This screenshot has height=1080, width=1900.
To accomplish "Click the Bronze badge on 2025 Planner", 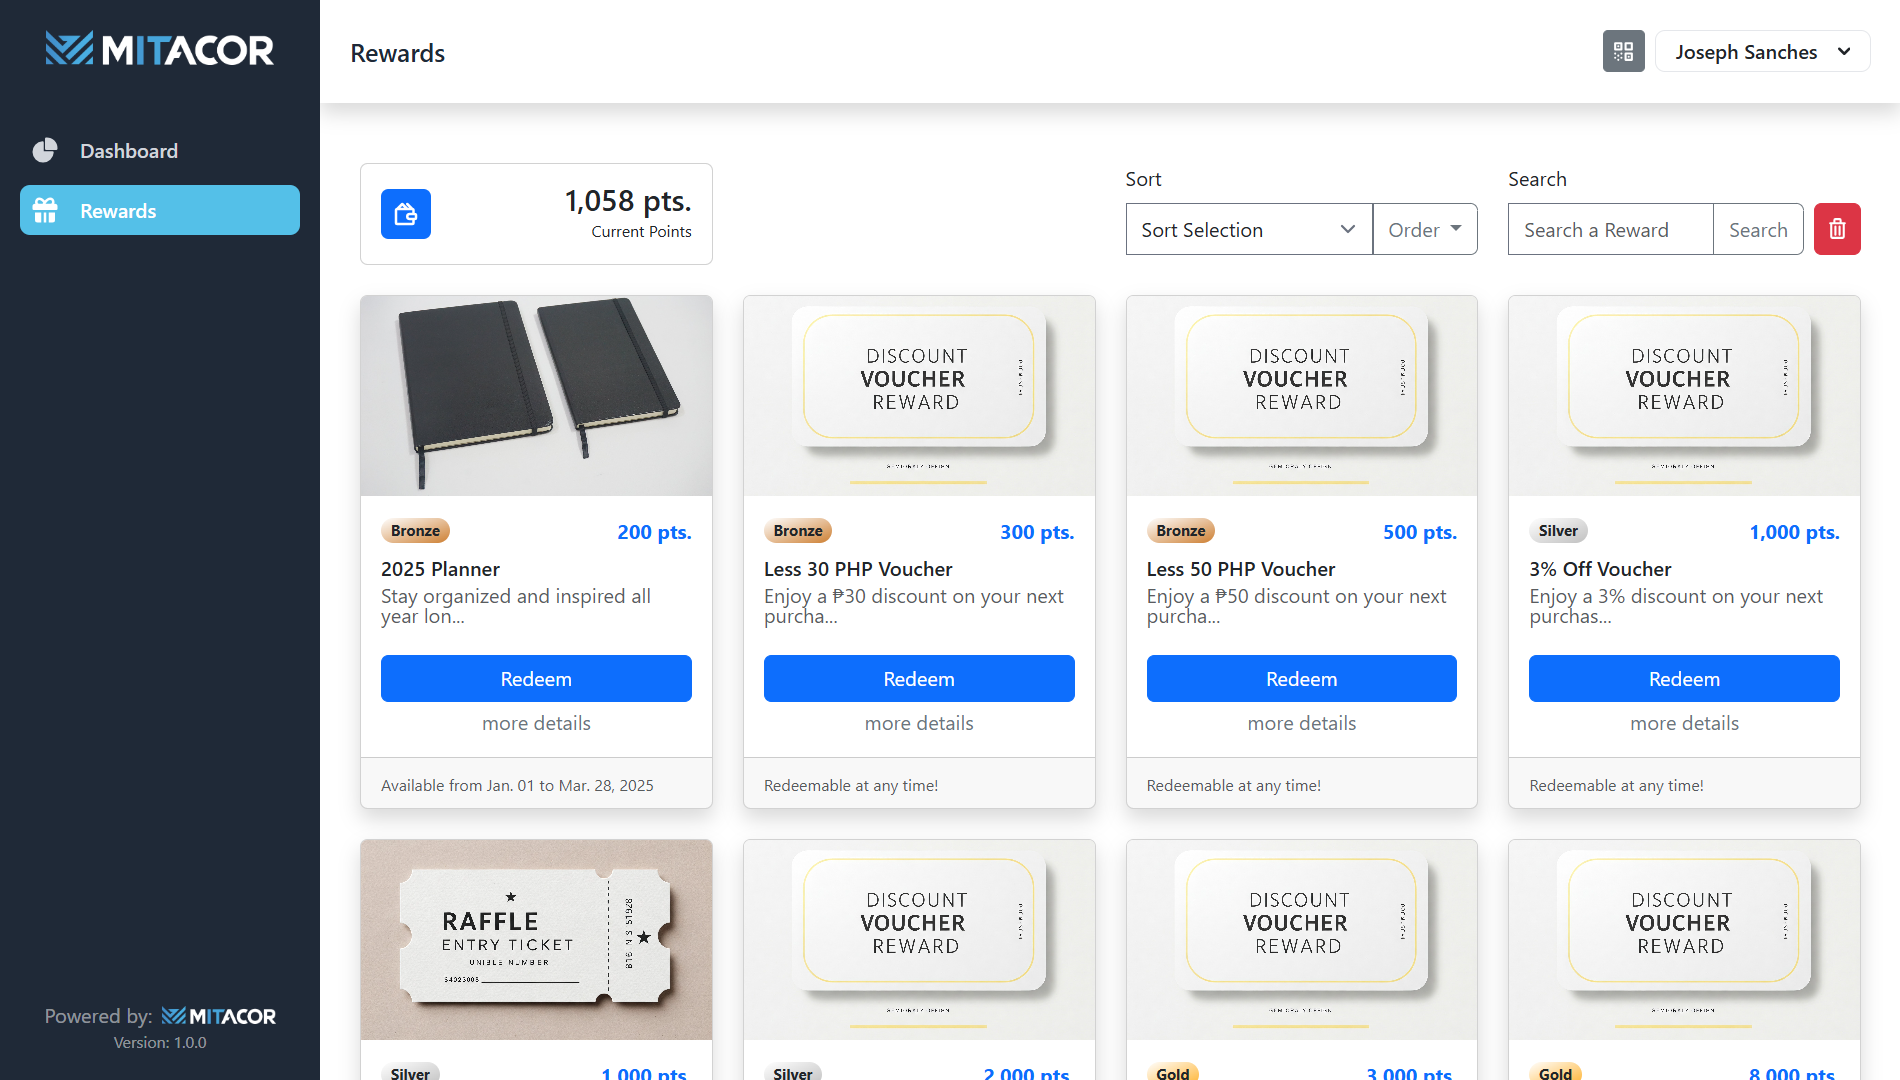I will click(x=415, y=531).
